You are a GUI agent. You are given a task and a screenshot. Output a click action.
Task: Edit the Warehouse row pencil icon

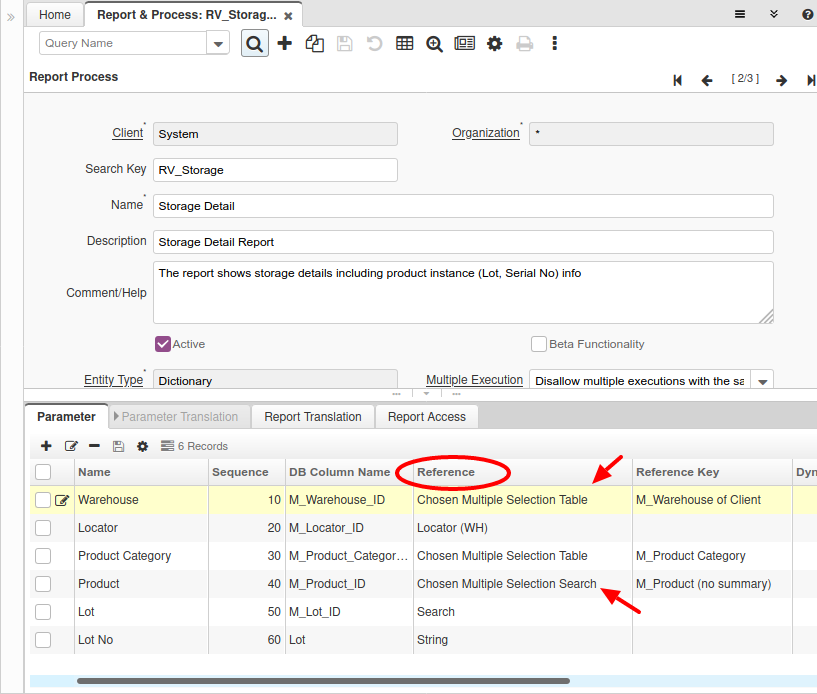[62, 500]
